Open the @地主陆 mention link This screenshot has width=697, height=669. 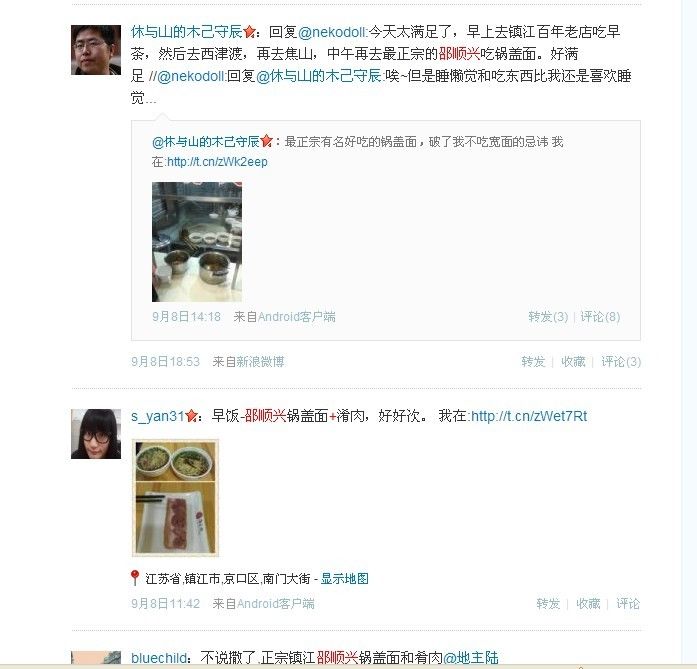[471, 657]
